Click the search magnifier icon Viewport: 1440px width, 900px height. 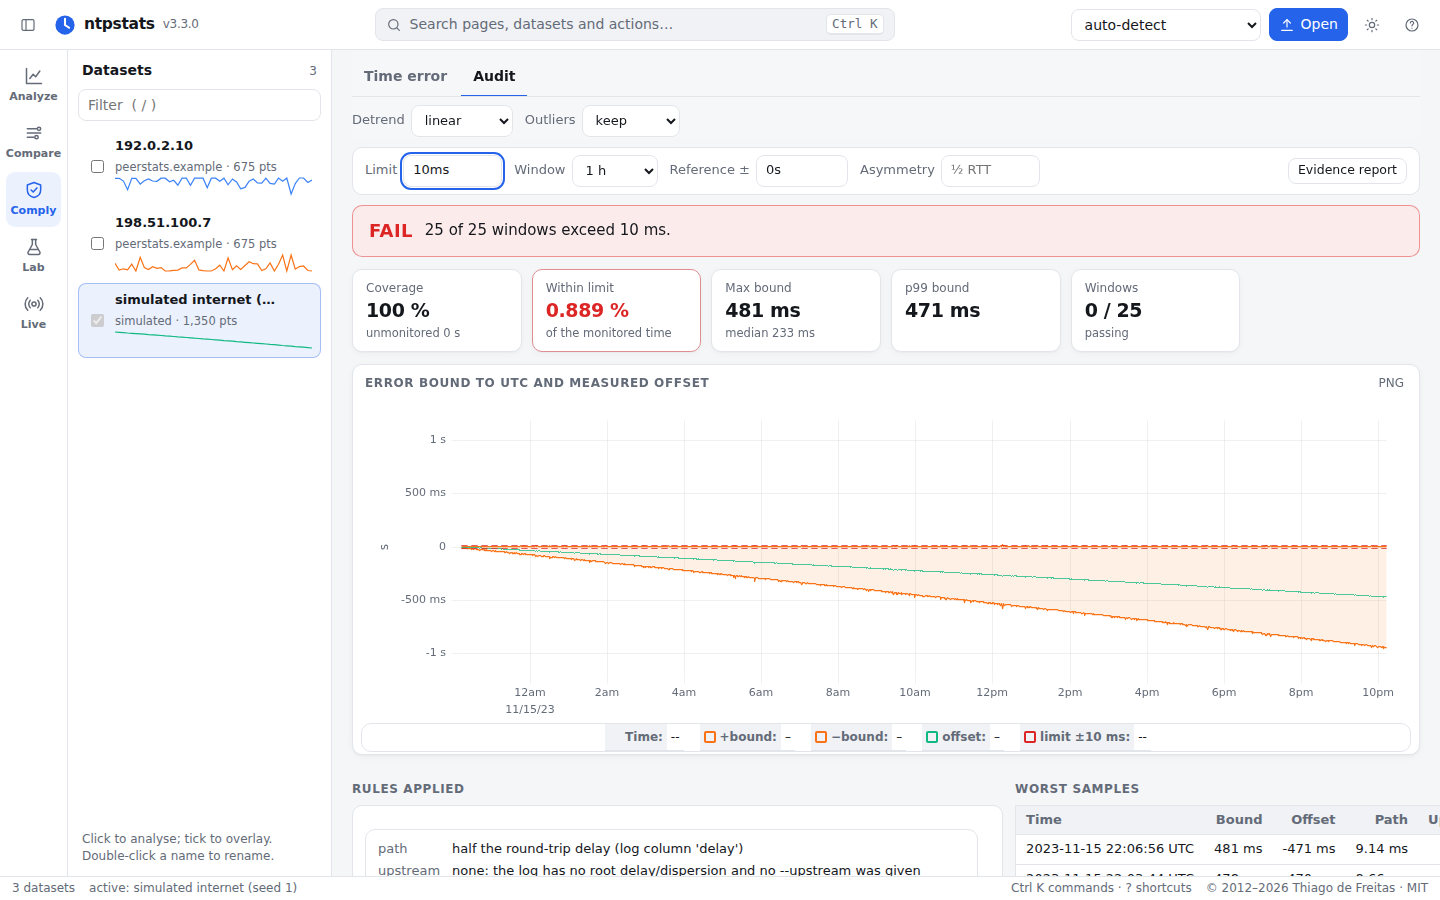pos(394,25)
